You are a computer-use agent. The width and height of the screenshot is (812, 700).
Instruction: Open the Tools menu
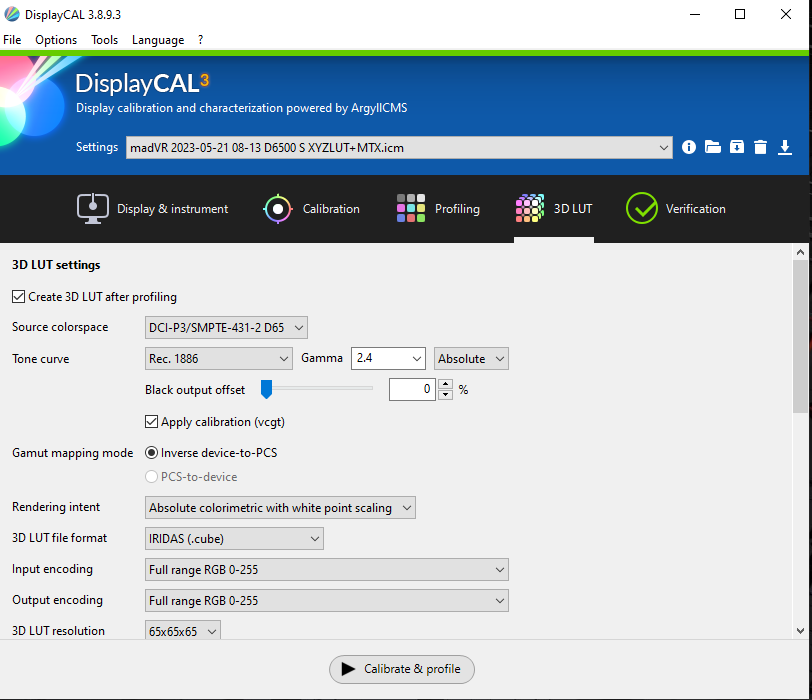click(x=105, y=40)
